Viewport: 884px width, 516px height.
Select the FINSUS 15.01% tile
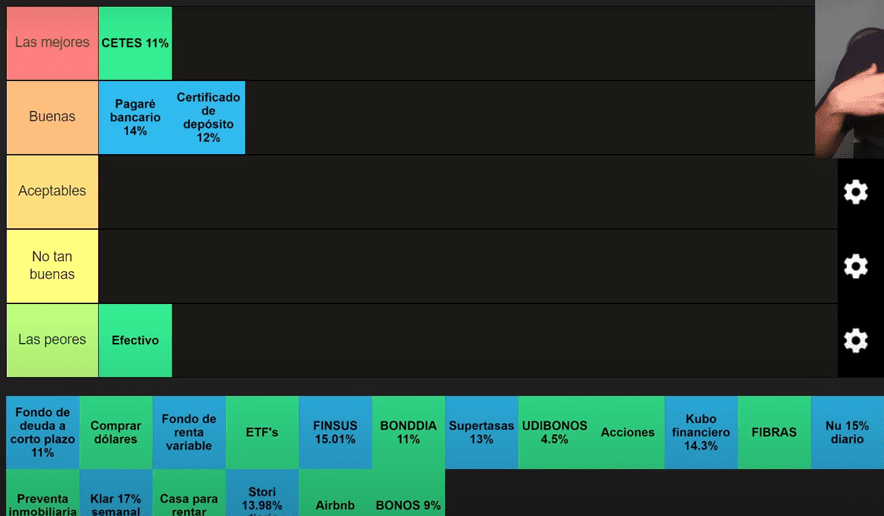pos(335,433)
